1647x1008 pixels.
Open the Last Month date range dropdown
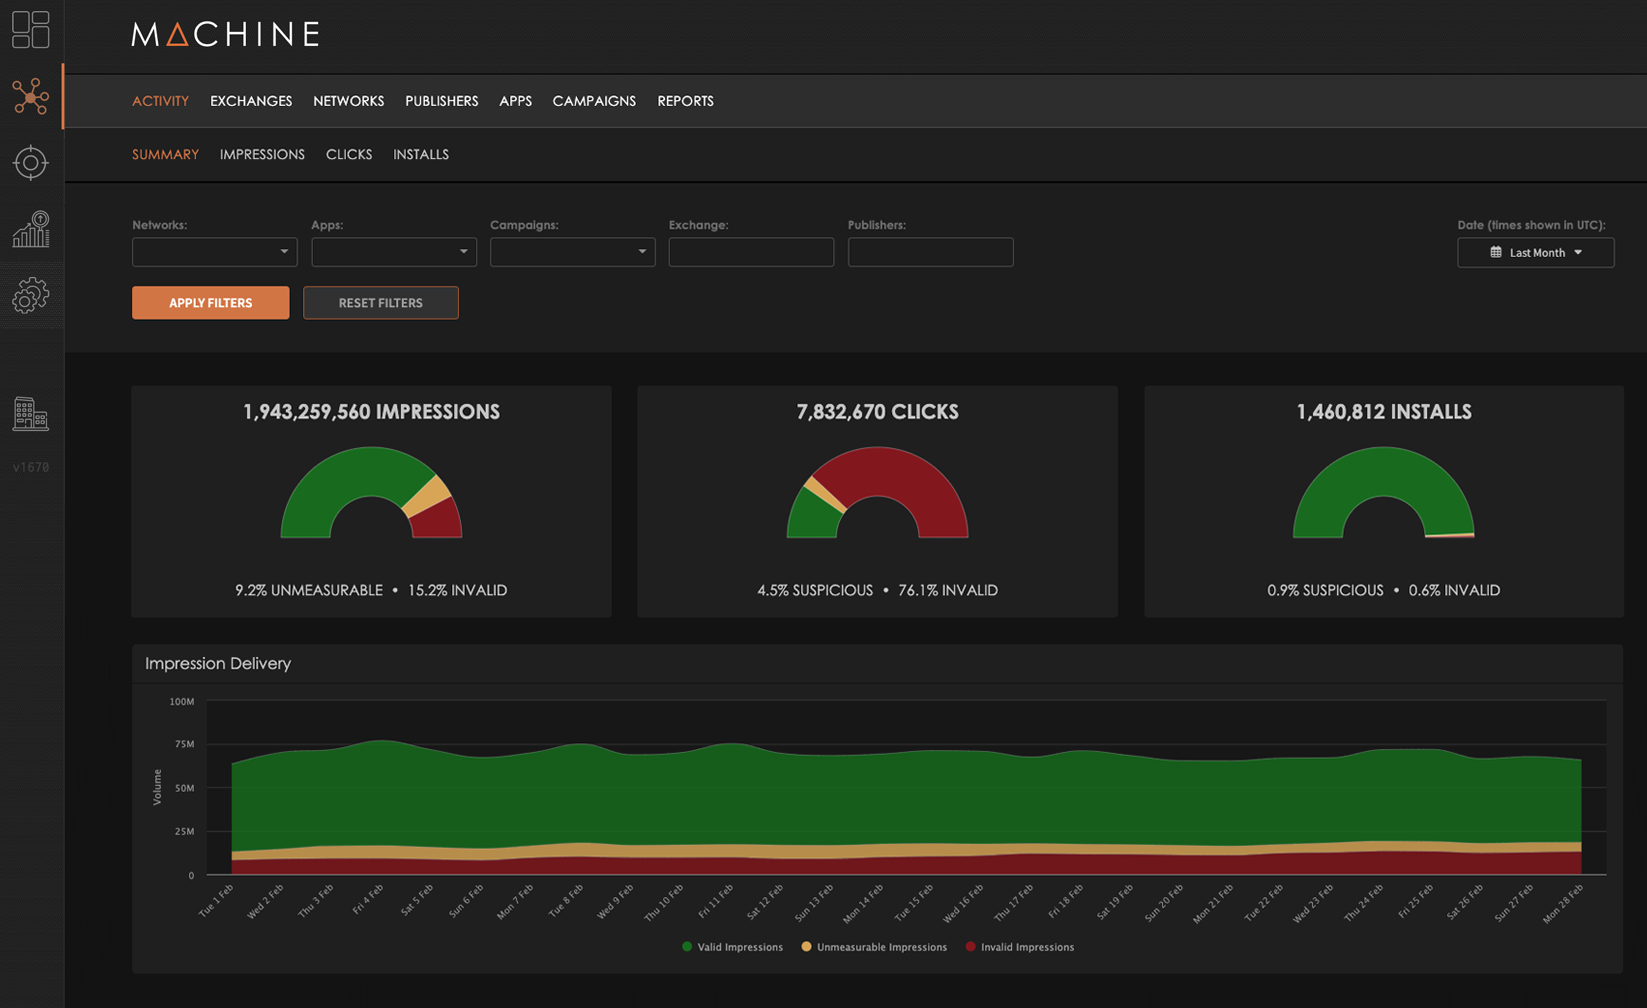[x=1535, y=252]
